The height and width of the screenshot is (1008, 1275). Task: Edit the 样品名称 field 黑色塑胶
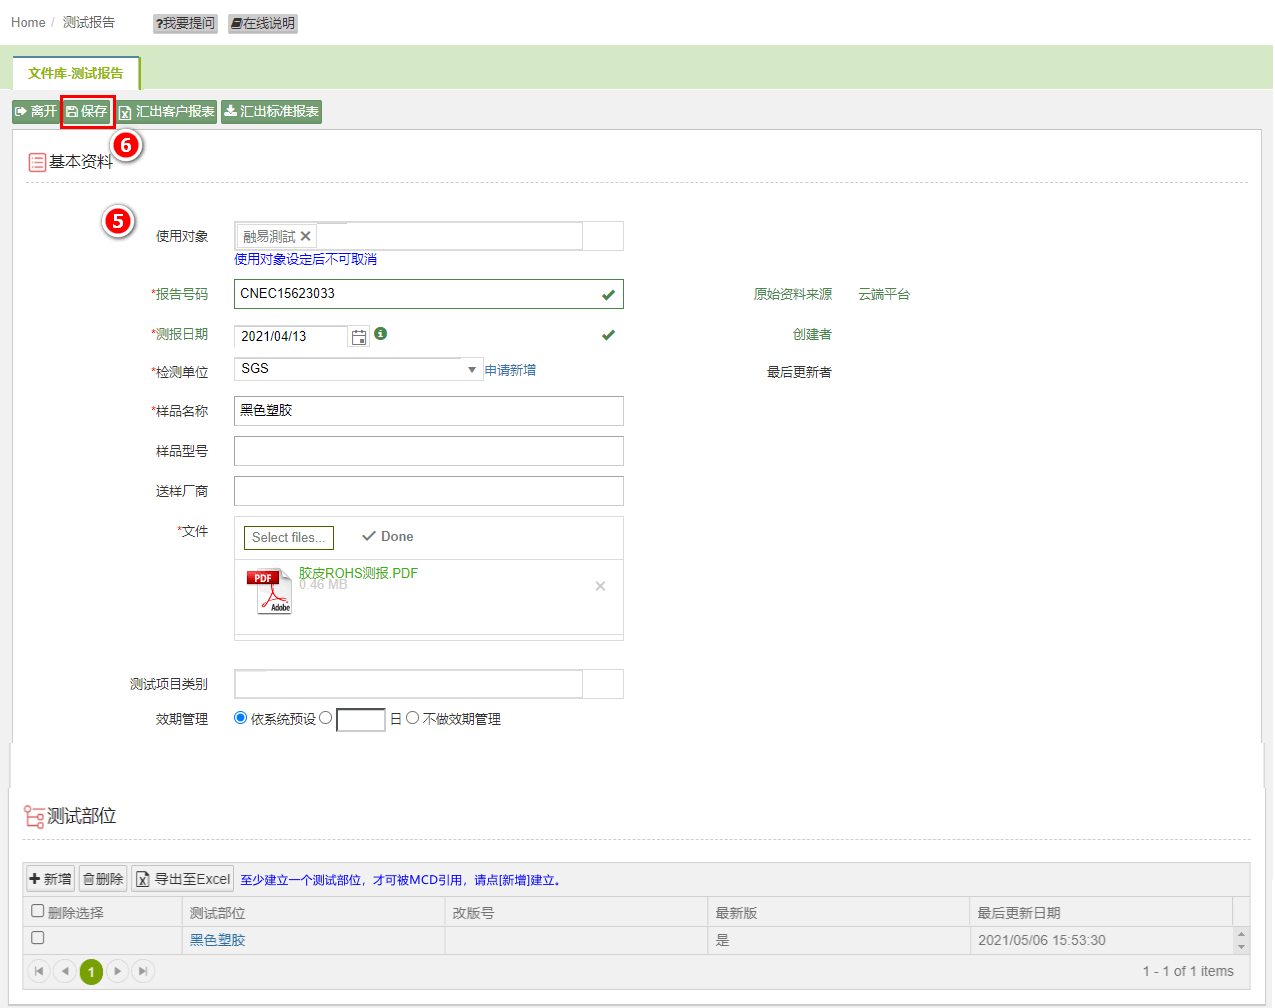428,411
